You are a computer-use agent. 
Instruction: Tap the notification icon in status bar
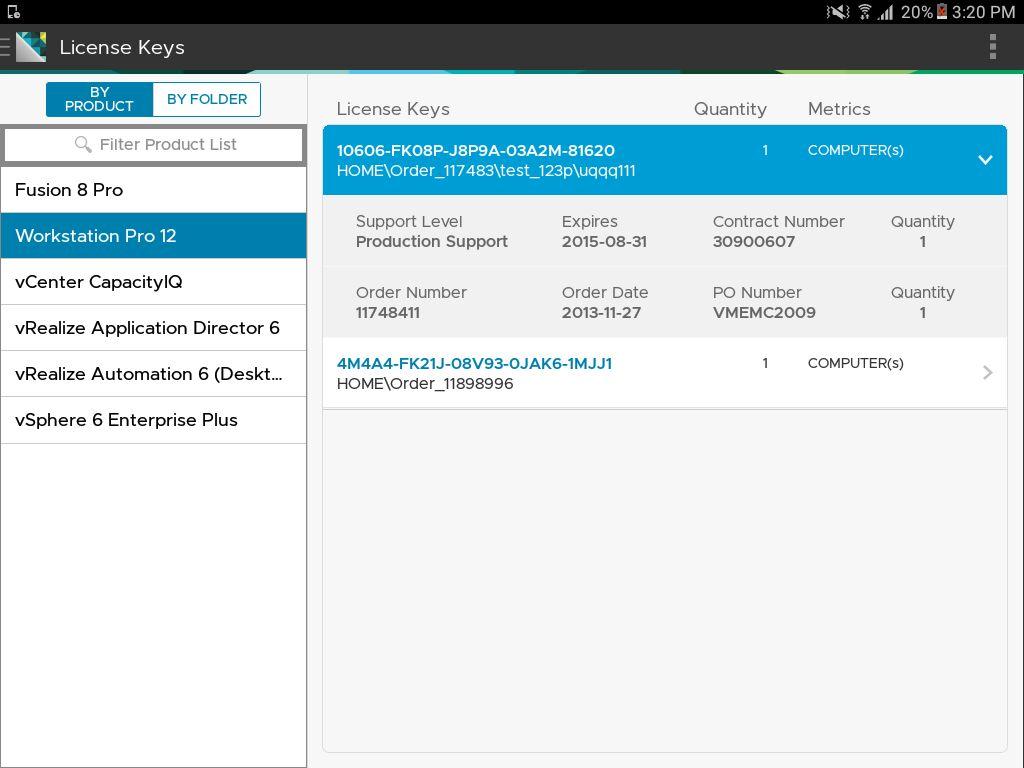[14, 12]
